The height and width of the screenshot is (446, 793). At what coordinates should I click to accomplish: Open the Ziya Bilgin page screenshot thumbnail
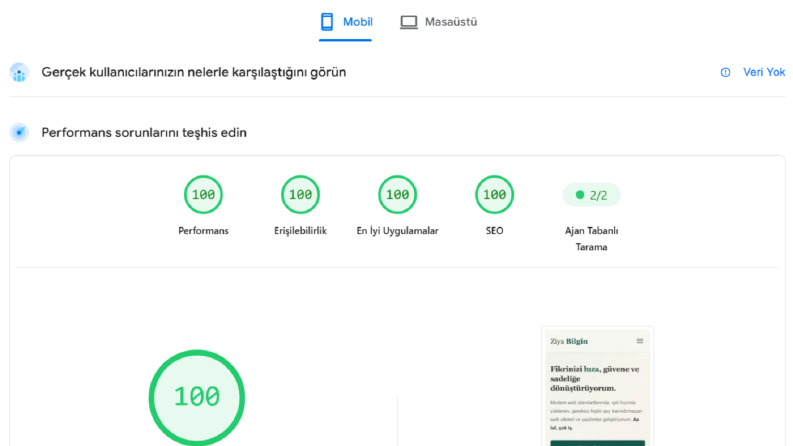click(x=597, y=386)
